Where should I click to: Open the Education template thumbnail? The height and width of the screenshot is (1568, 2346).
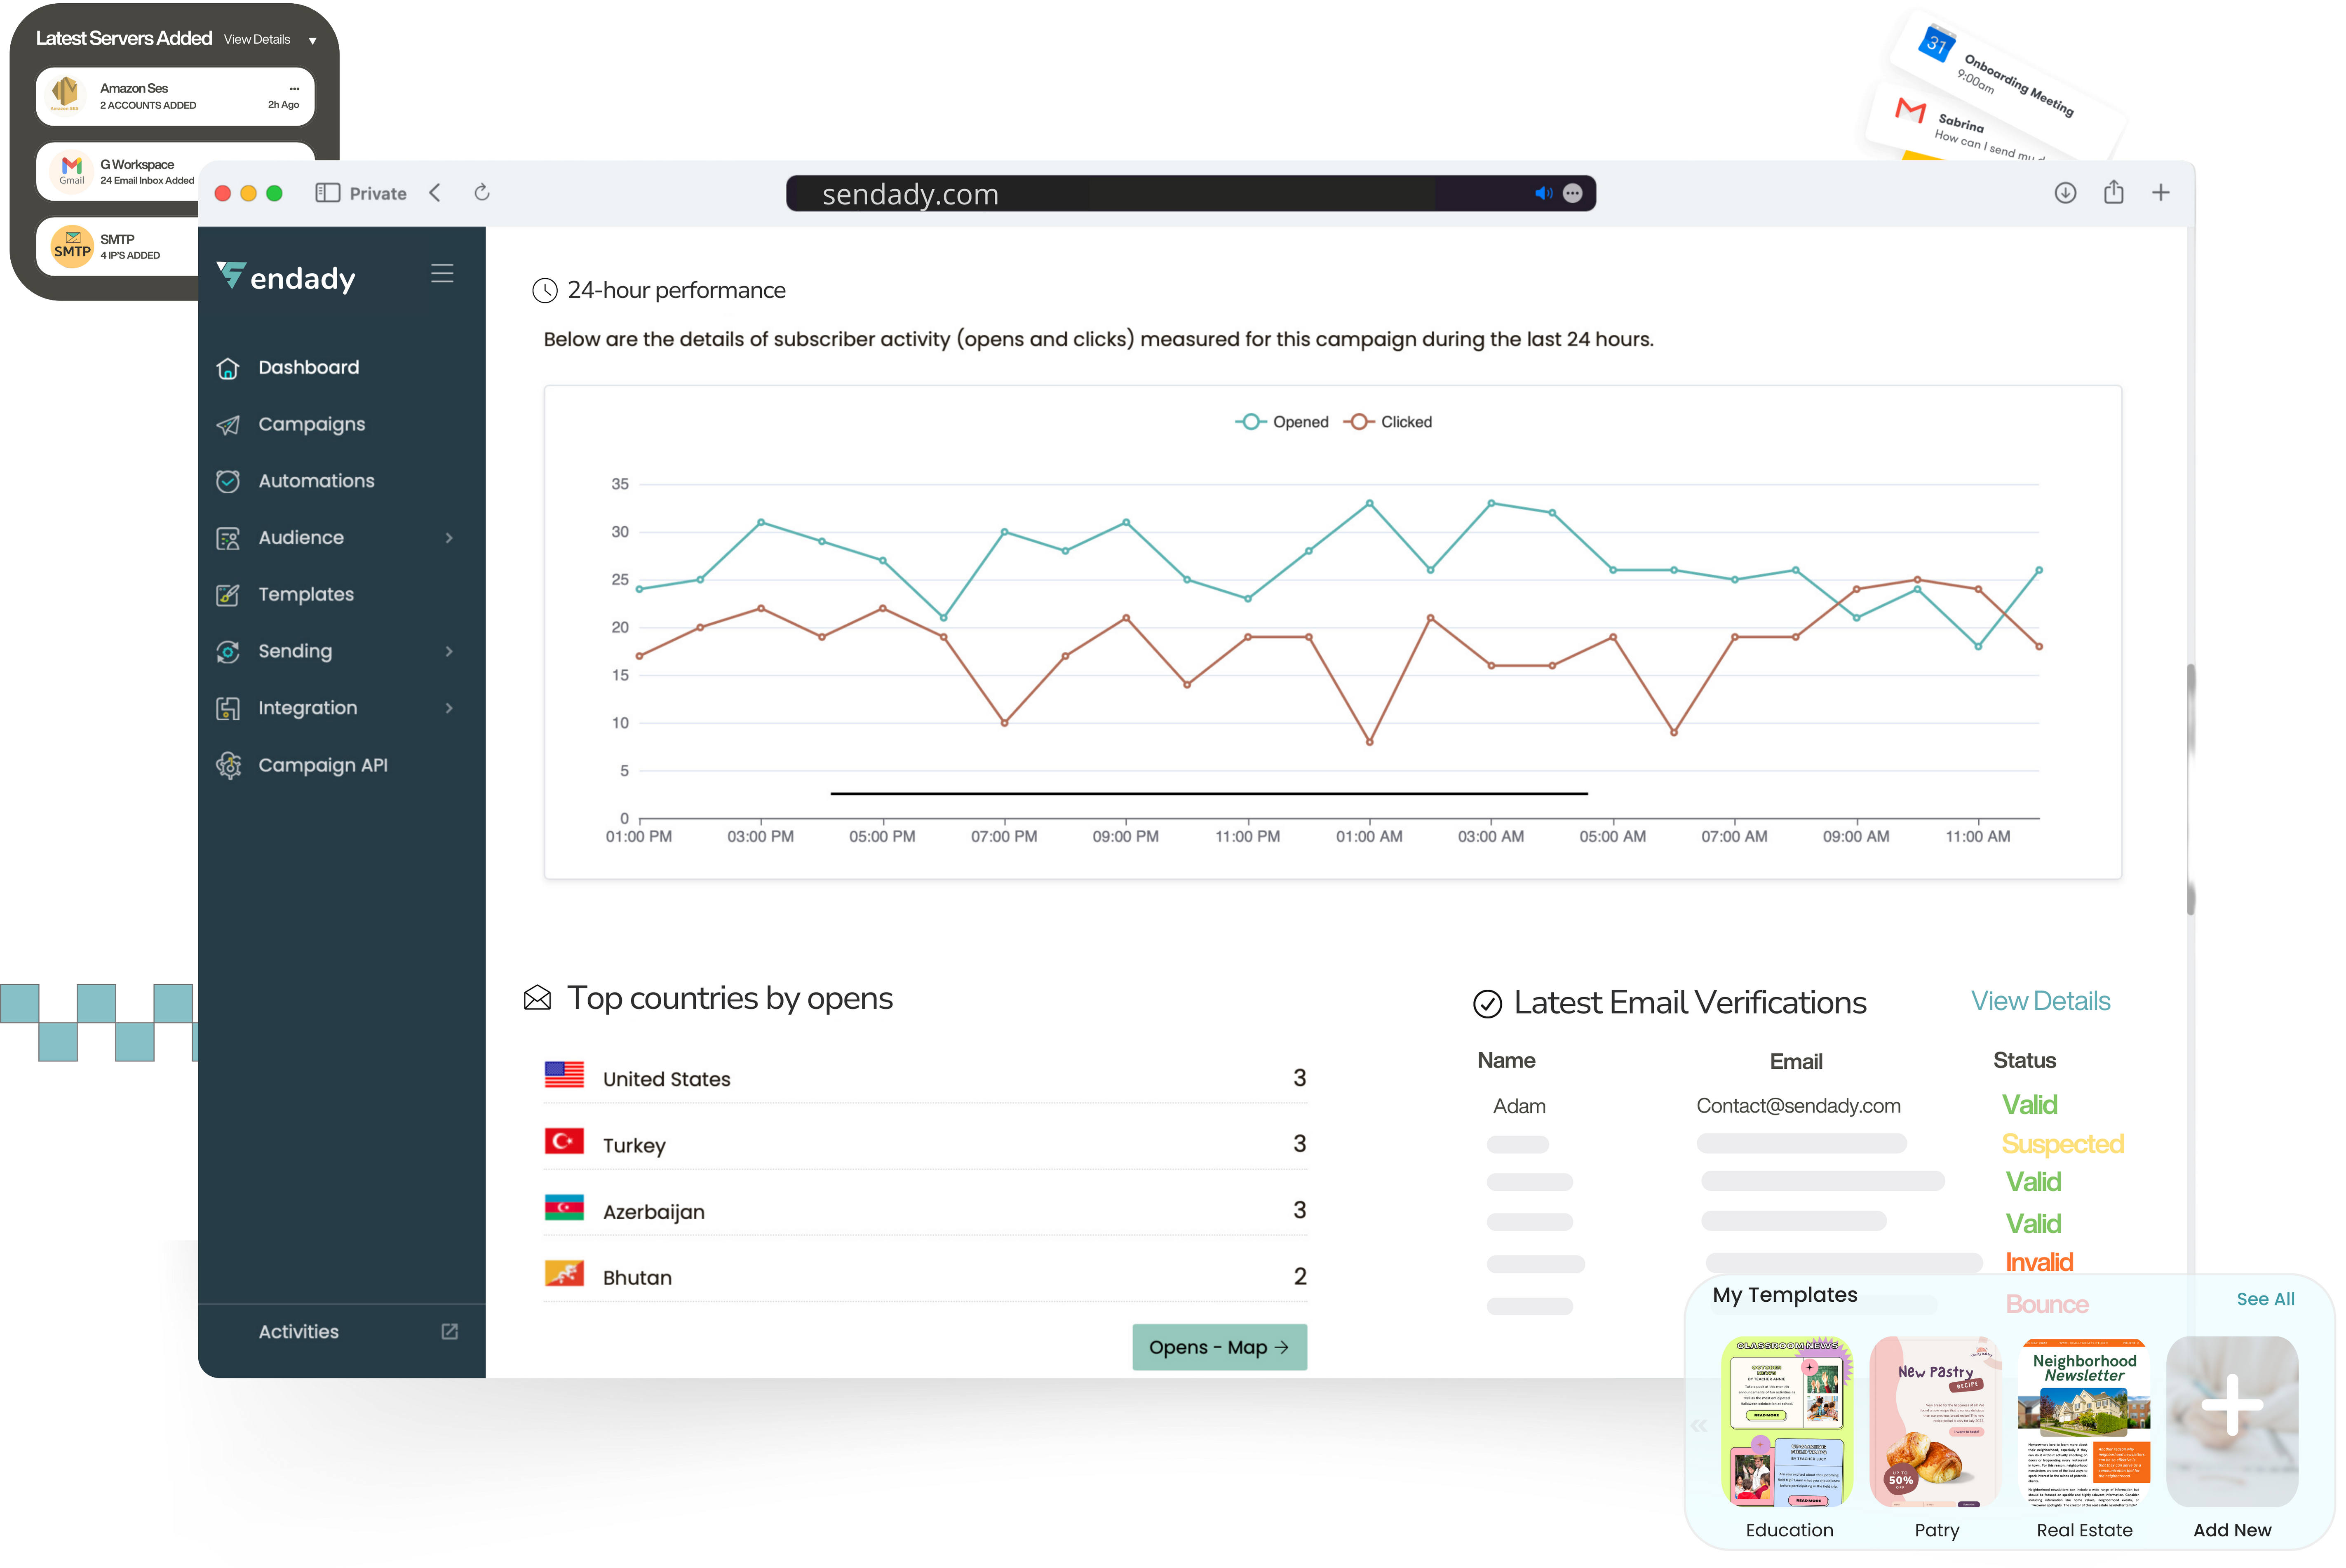point(1788,1421)
